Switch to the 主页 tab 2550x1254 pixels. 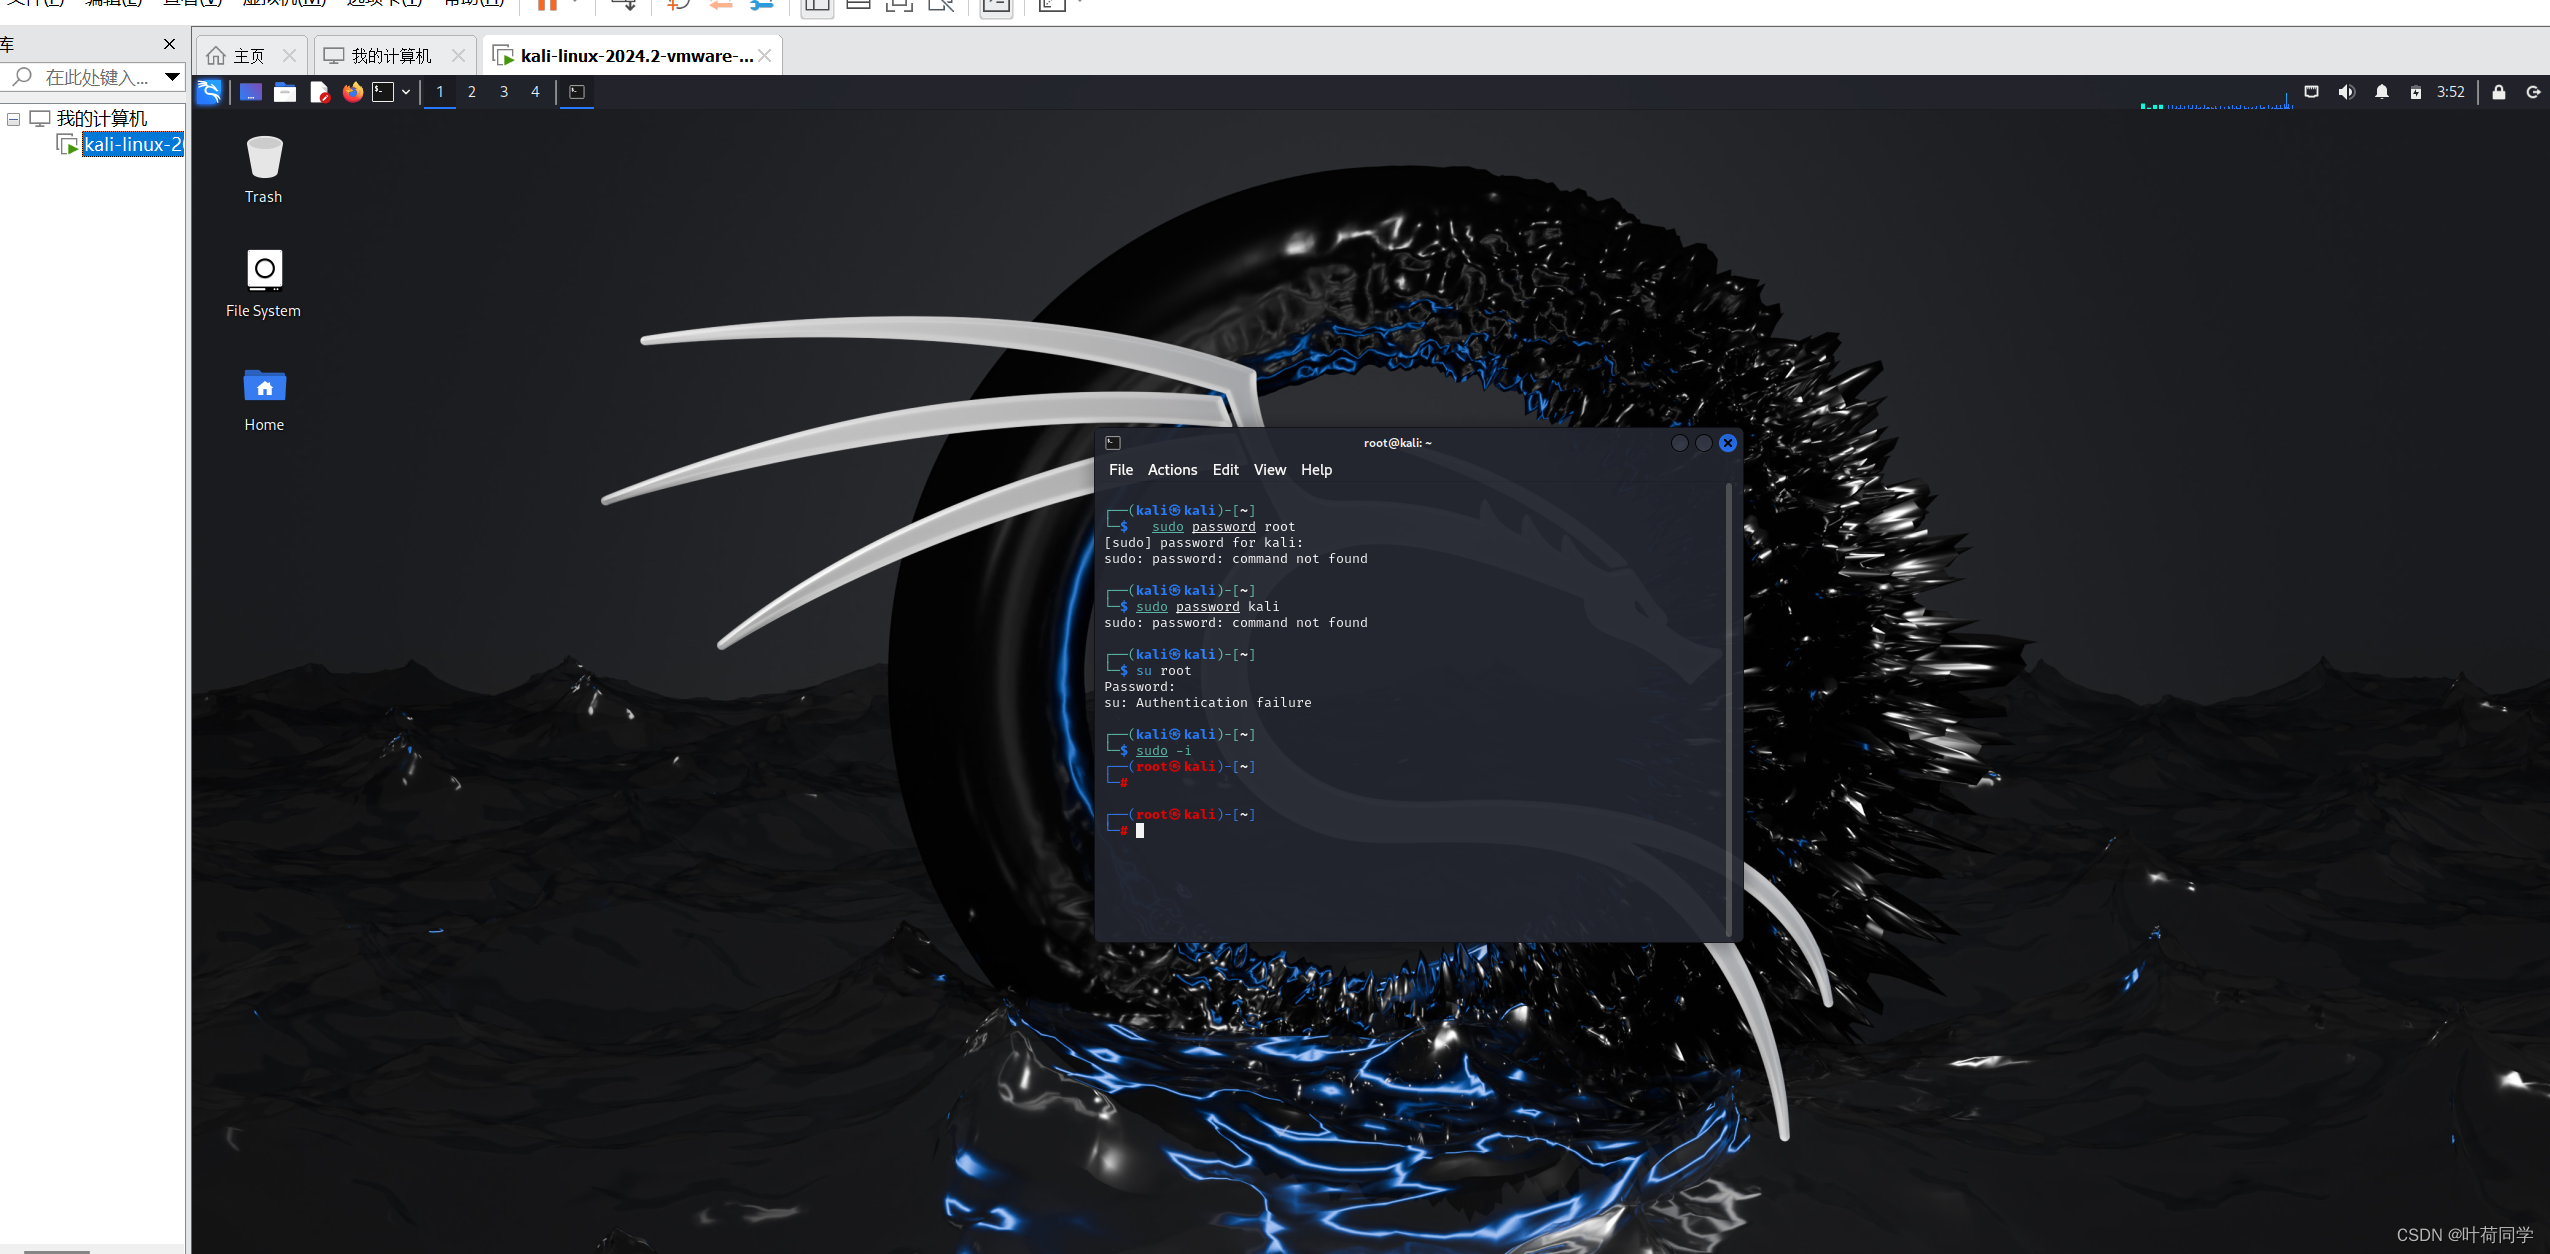pos(248,56)
